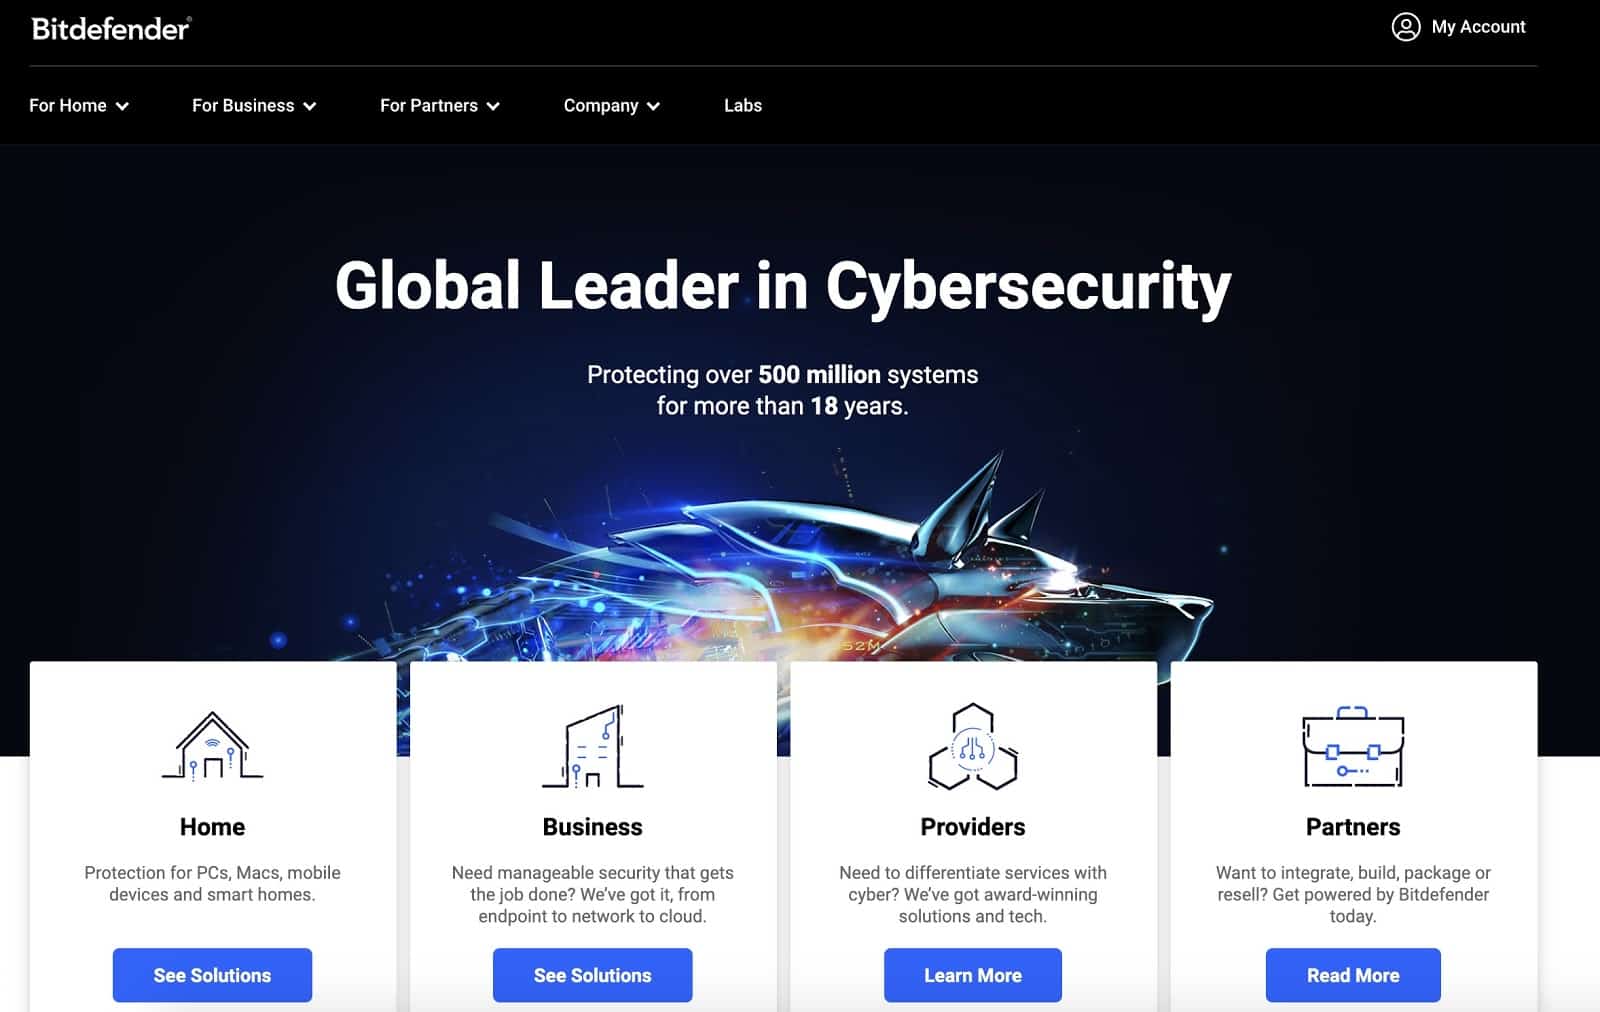The width and height of the screenshot is (1600, 1012).
Task: Click the Business building icon
Action: [593, 746]
